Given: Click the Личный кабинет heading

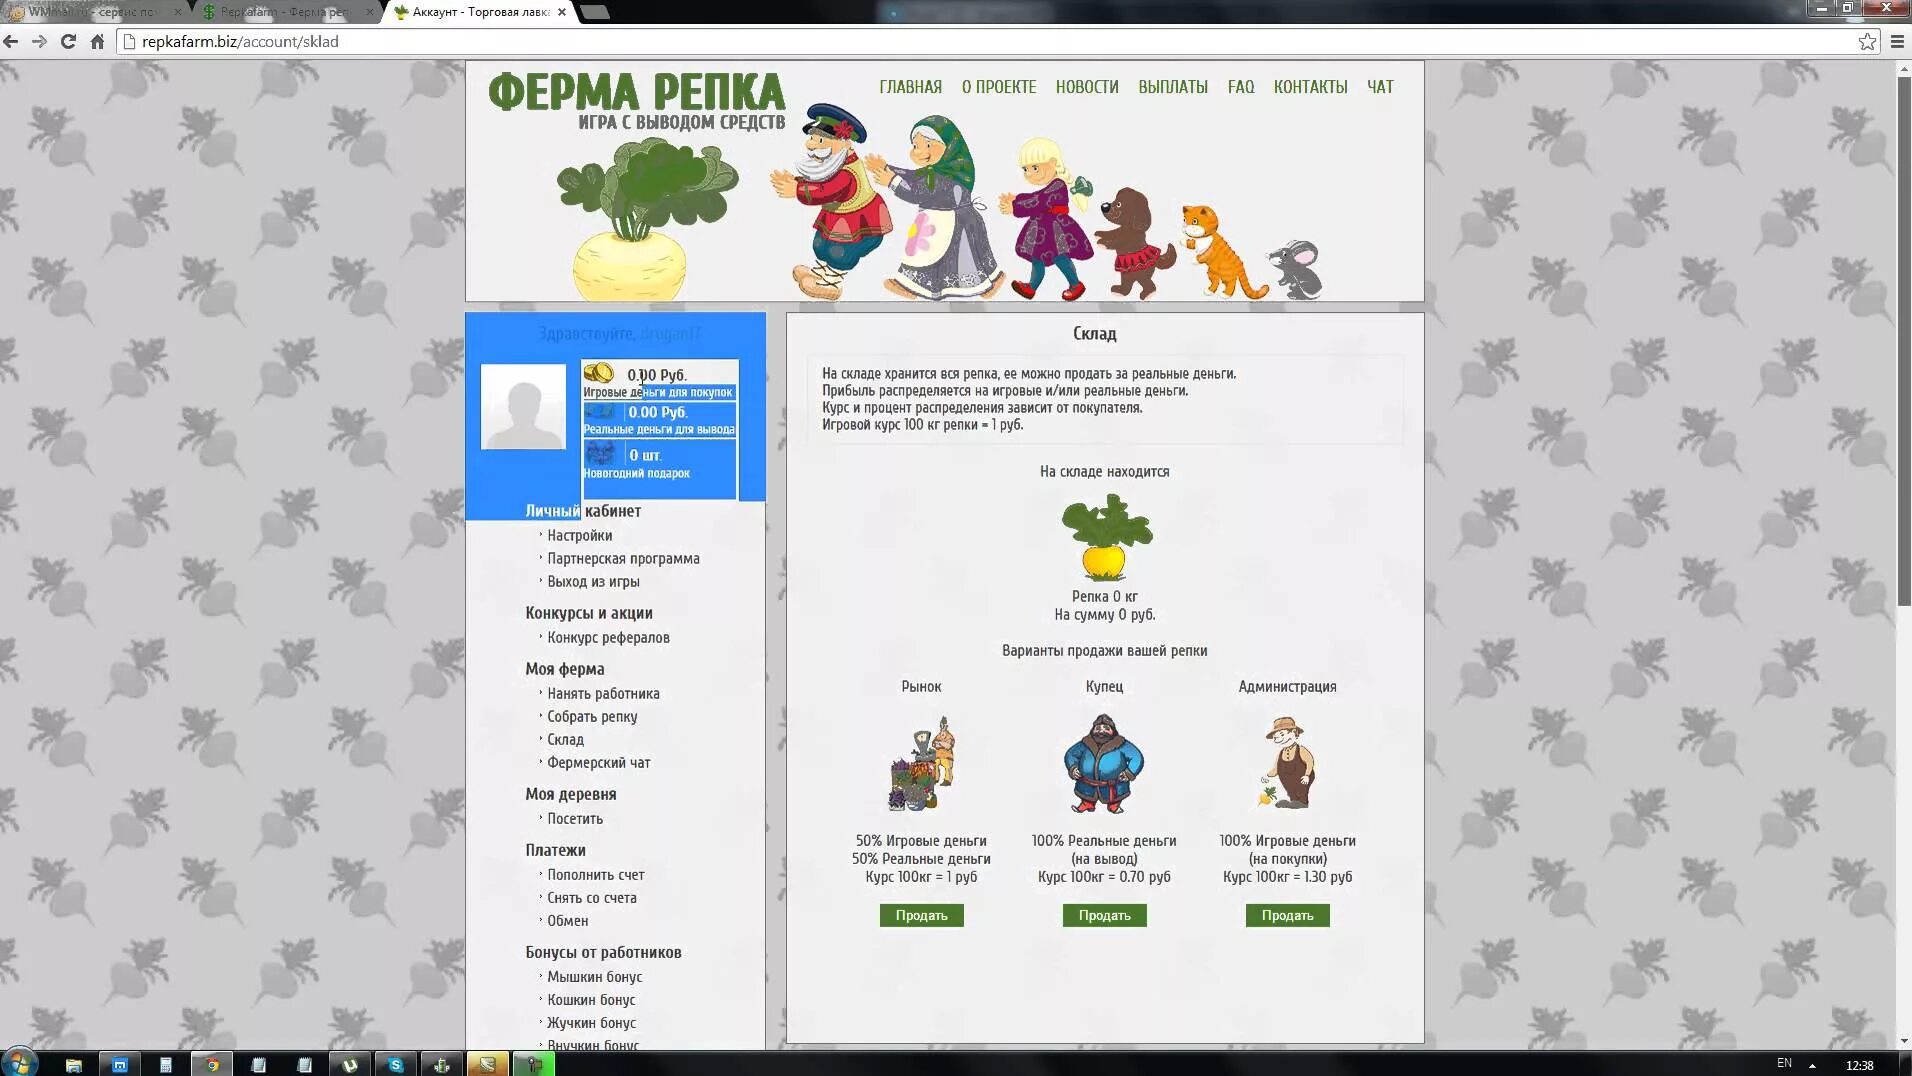Looking at the screenshot, I should tap(583, 510).
